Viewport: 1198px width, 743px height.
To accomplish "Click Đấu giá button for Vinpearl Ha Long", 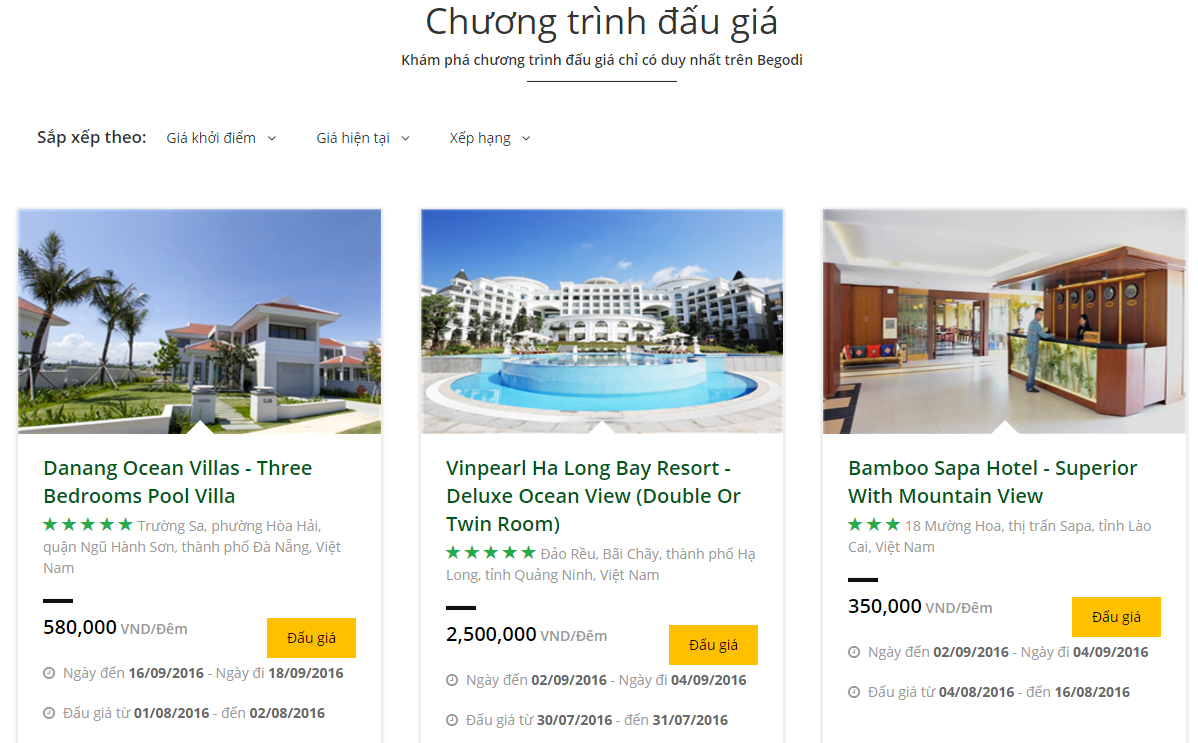I will coord(714,644).
